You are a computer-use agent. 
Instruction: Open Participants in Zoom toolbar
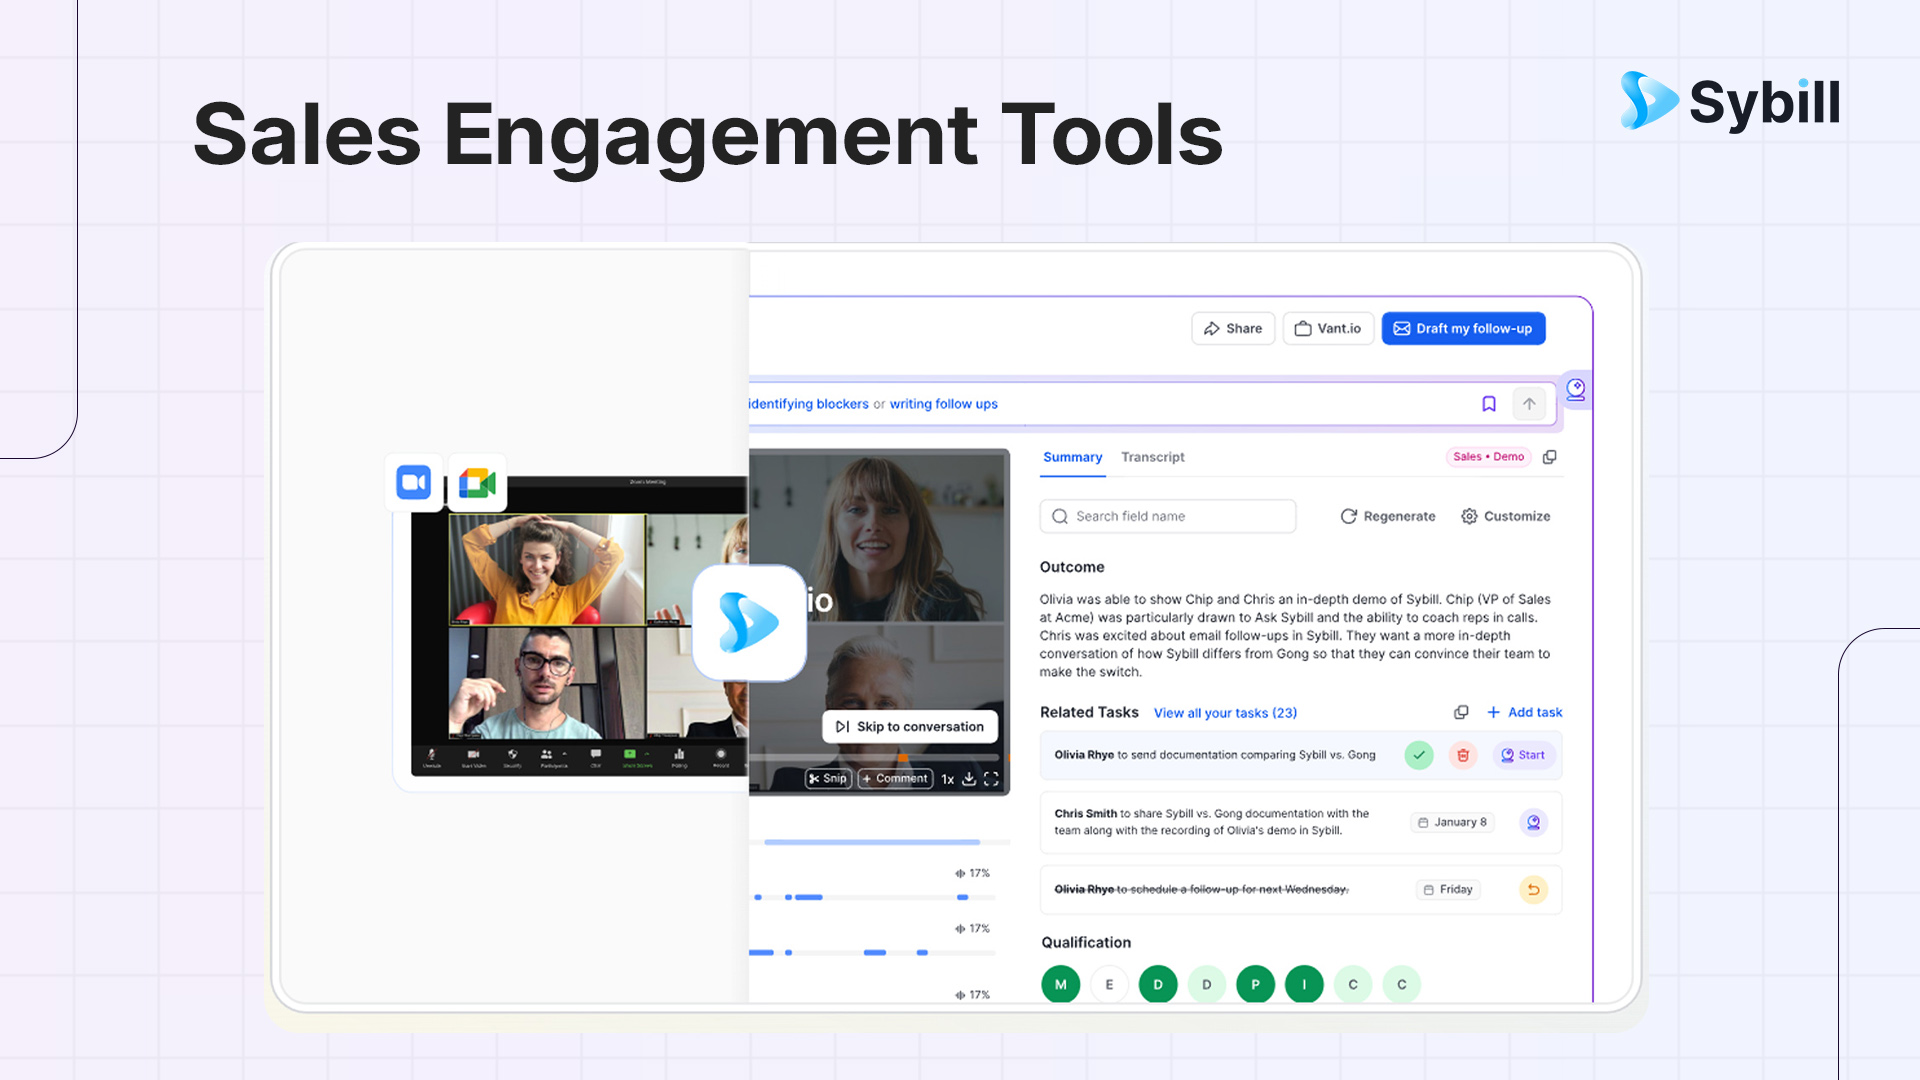tap(553, 758)
